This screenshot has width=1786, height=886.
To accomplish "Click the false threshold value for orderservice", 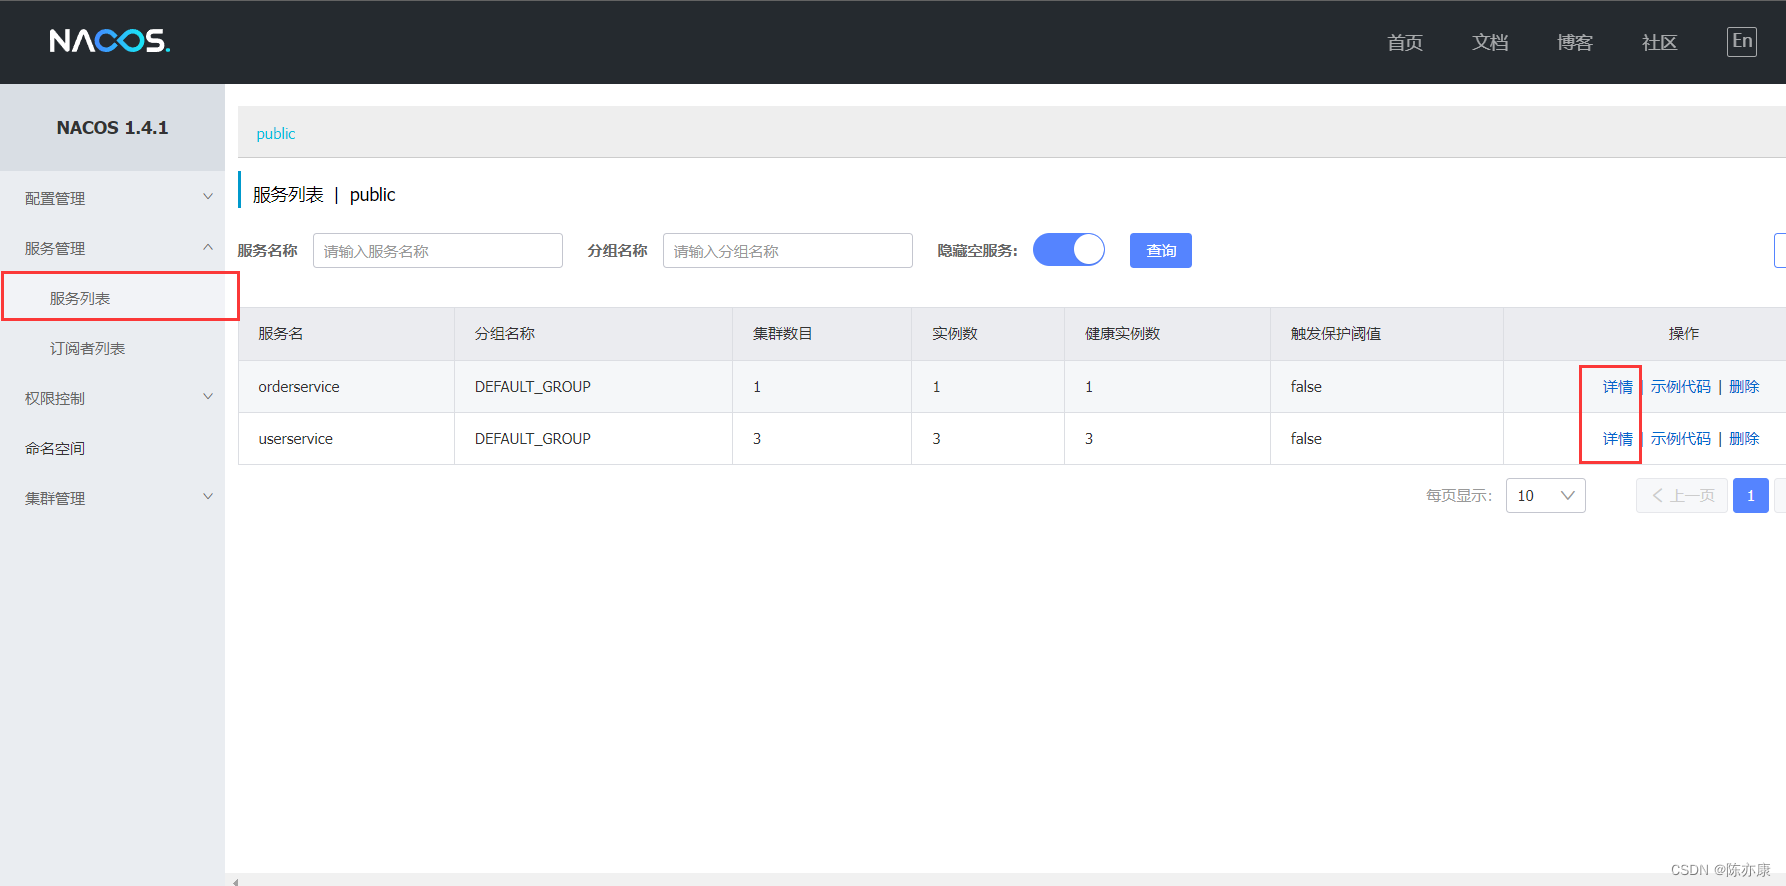I will pos(1306,387).
